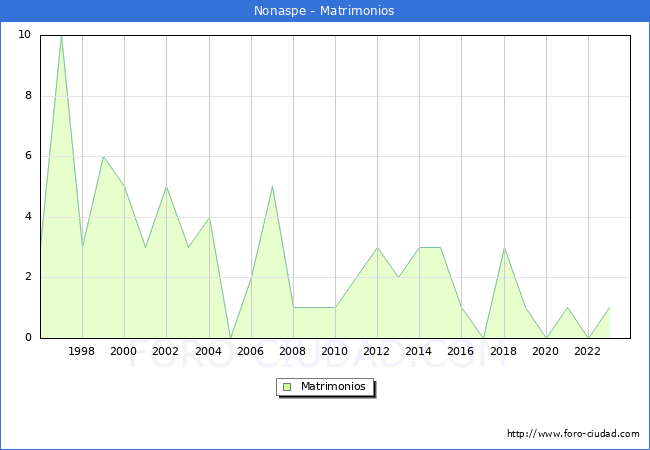This screenshot has width=650, height=450.
Task: Click the 1997 peak data point at 10
Action: [61, 36]
